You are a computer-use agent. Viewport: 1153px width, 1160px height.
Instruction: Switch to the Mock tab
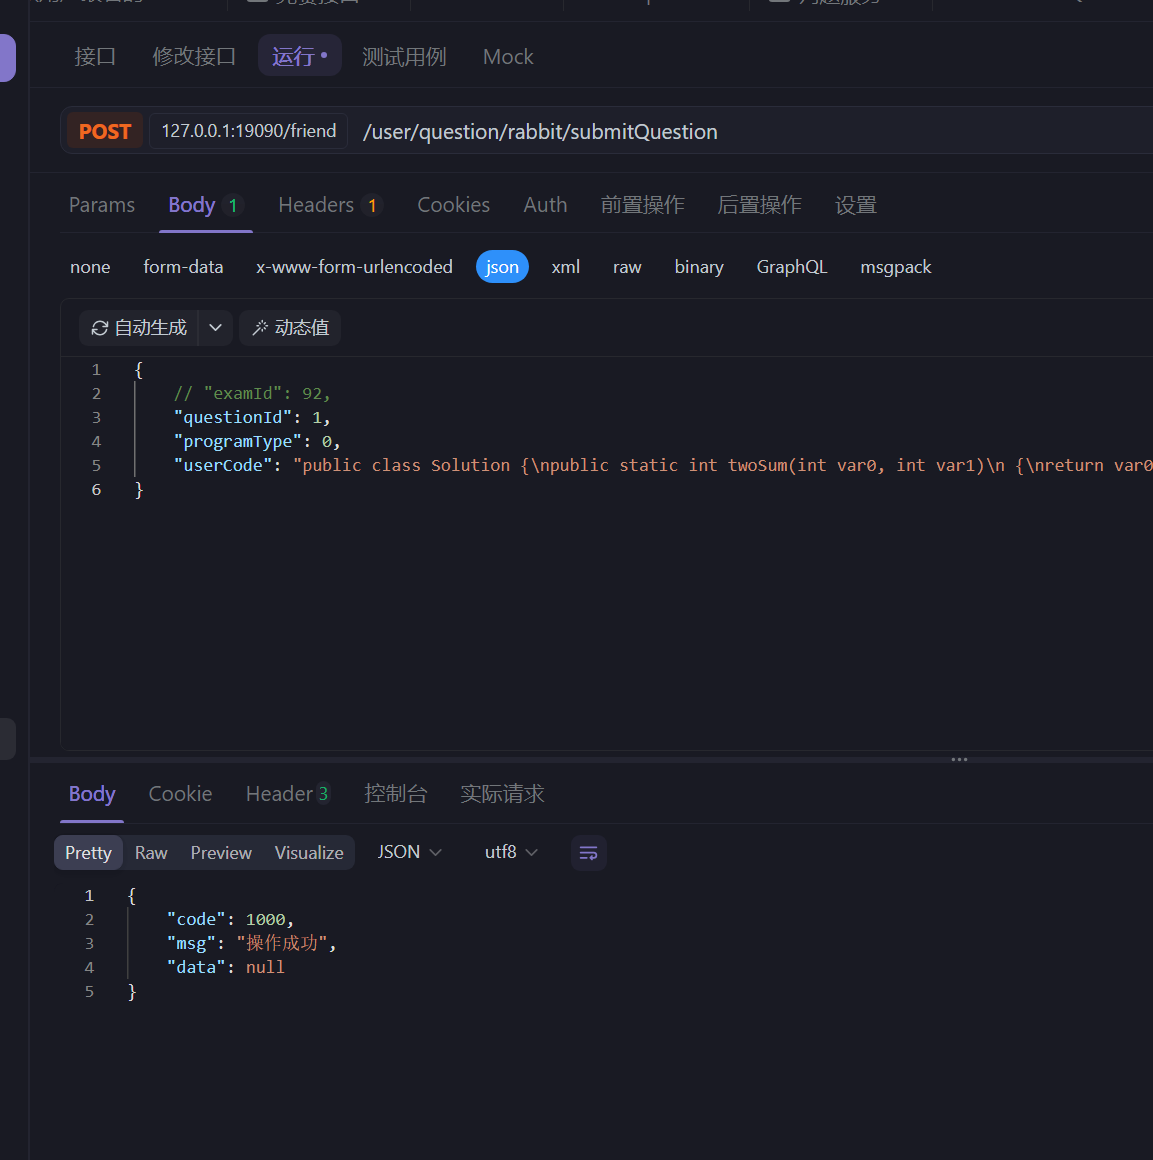[x=508, y=56]
